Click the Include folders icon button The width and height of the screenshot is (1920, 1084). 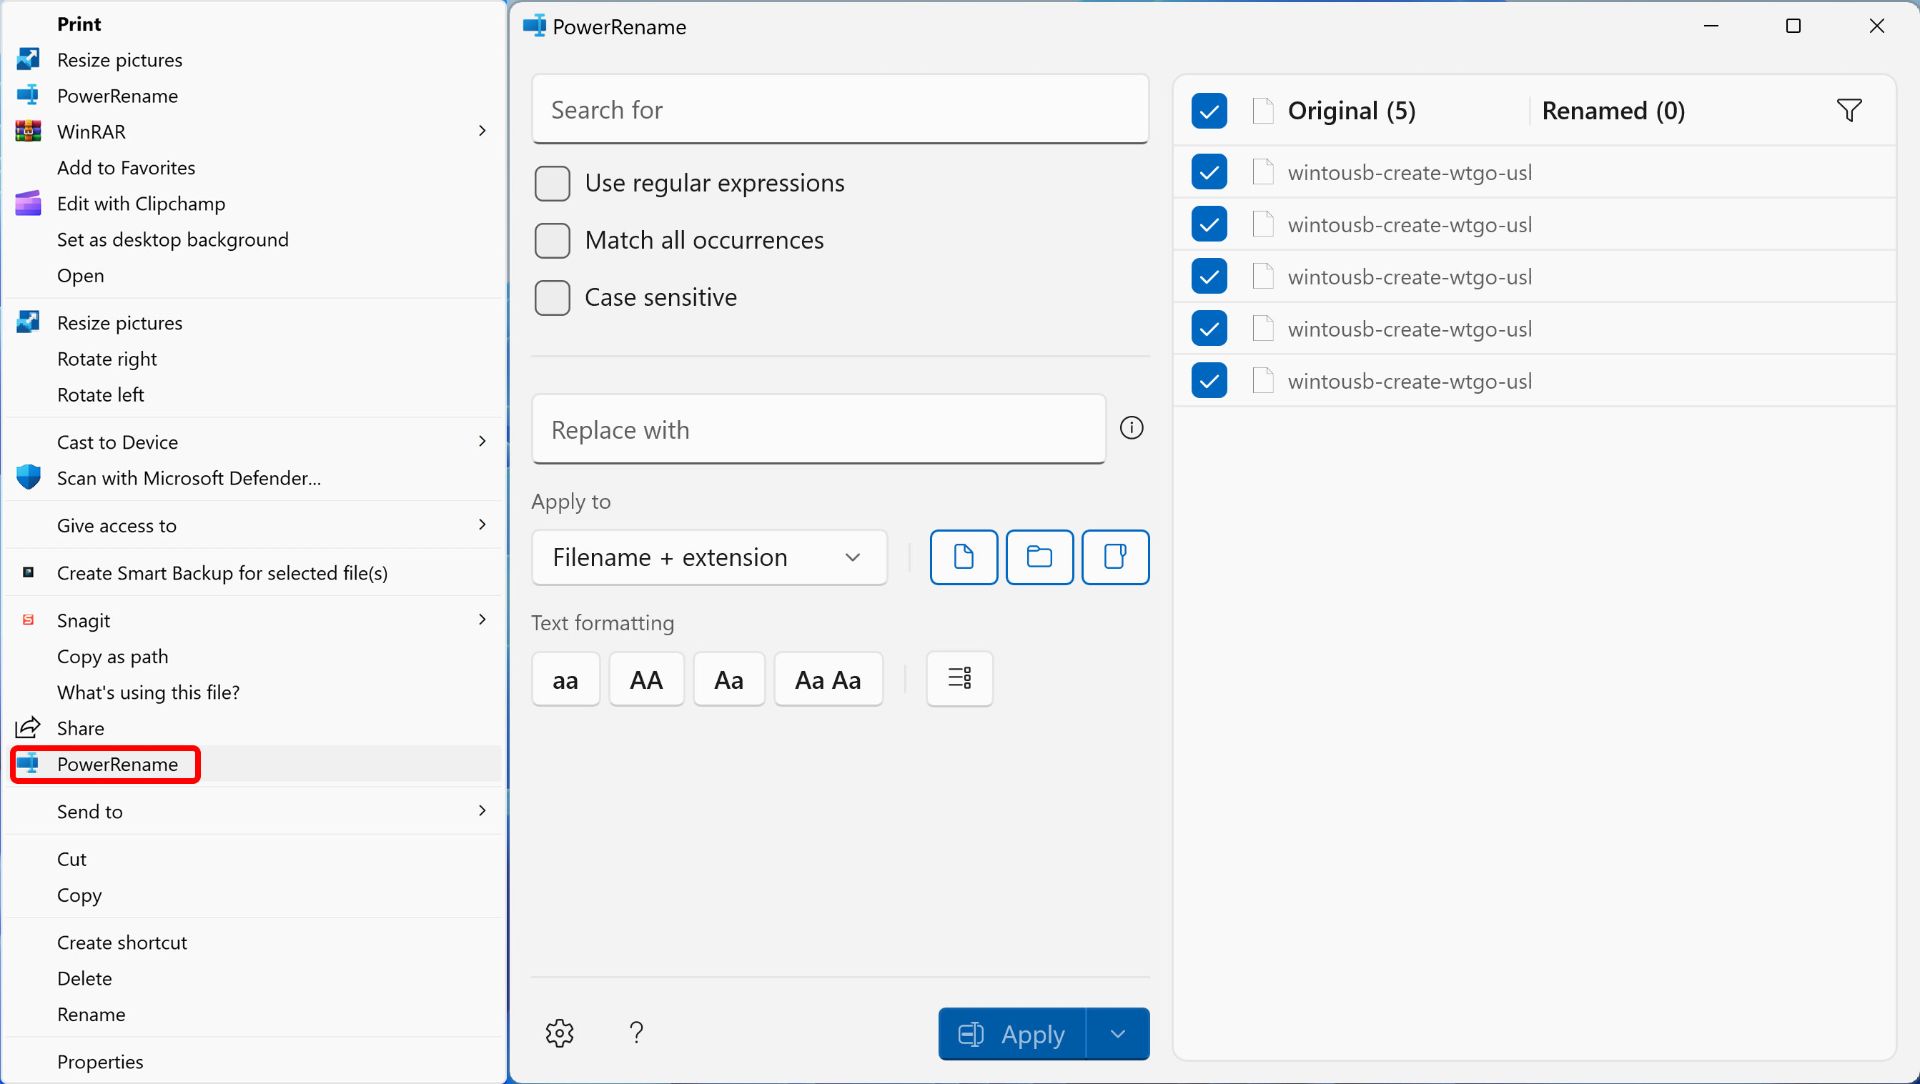pos(1039,557)
